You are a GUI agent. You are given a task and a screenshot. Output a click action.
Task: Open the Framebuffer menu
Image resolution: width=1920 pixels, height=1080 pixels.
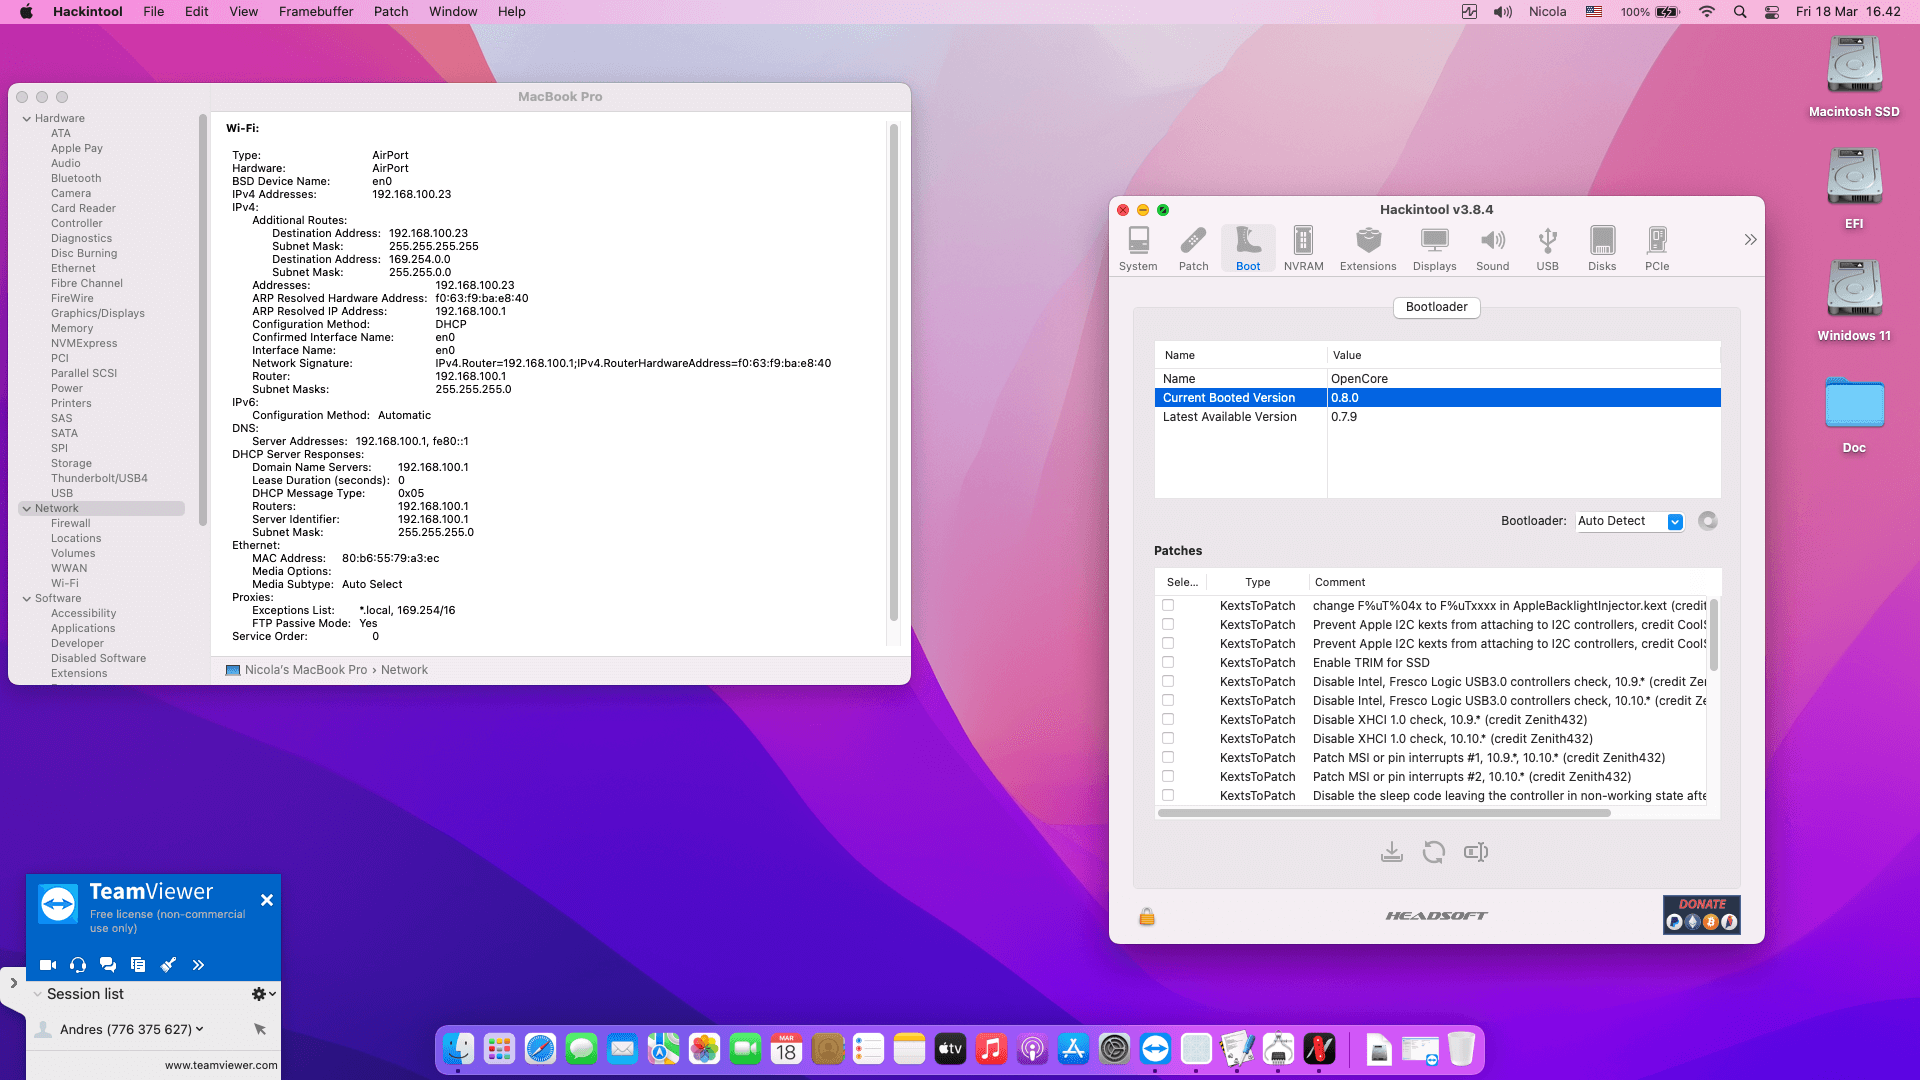(x=315, y=12)
